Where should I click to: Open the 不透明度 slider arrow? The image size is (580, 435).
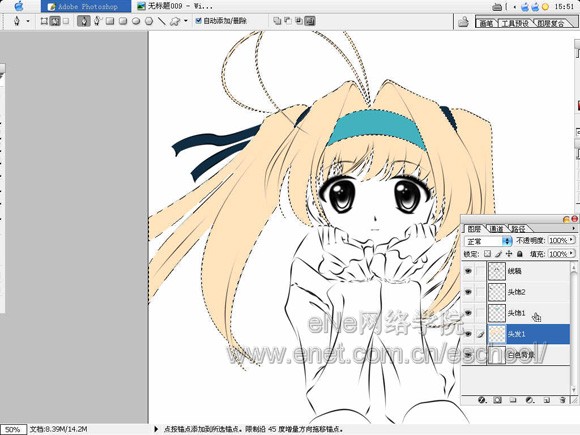[571, 240]
